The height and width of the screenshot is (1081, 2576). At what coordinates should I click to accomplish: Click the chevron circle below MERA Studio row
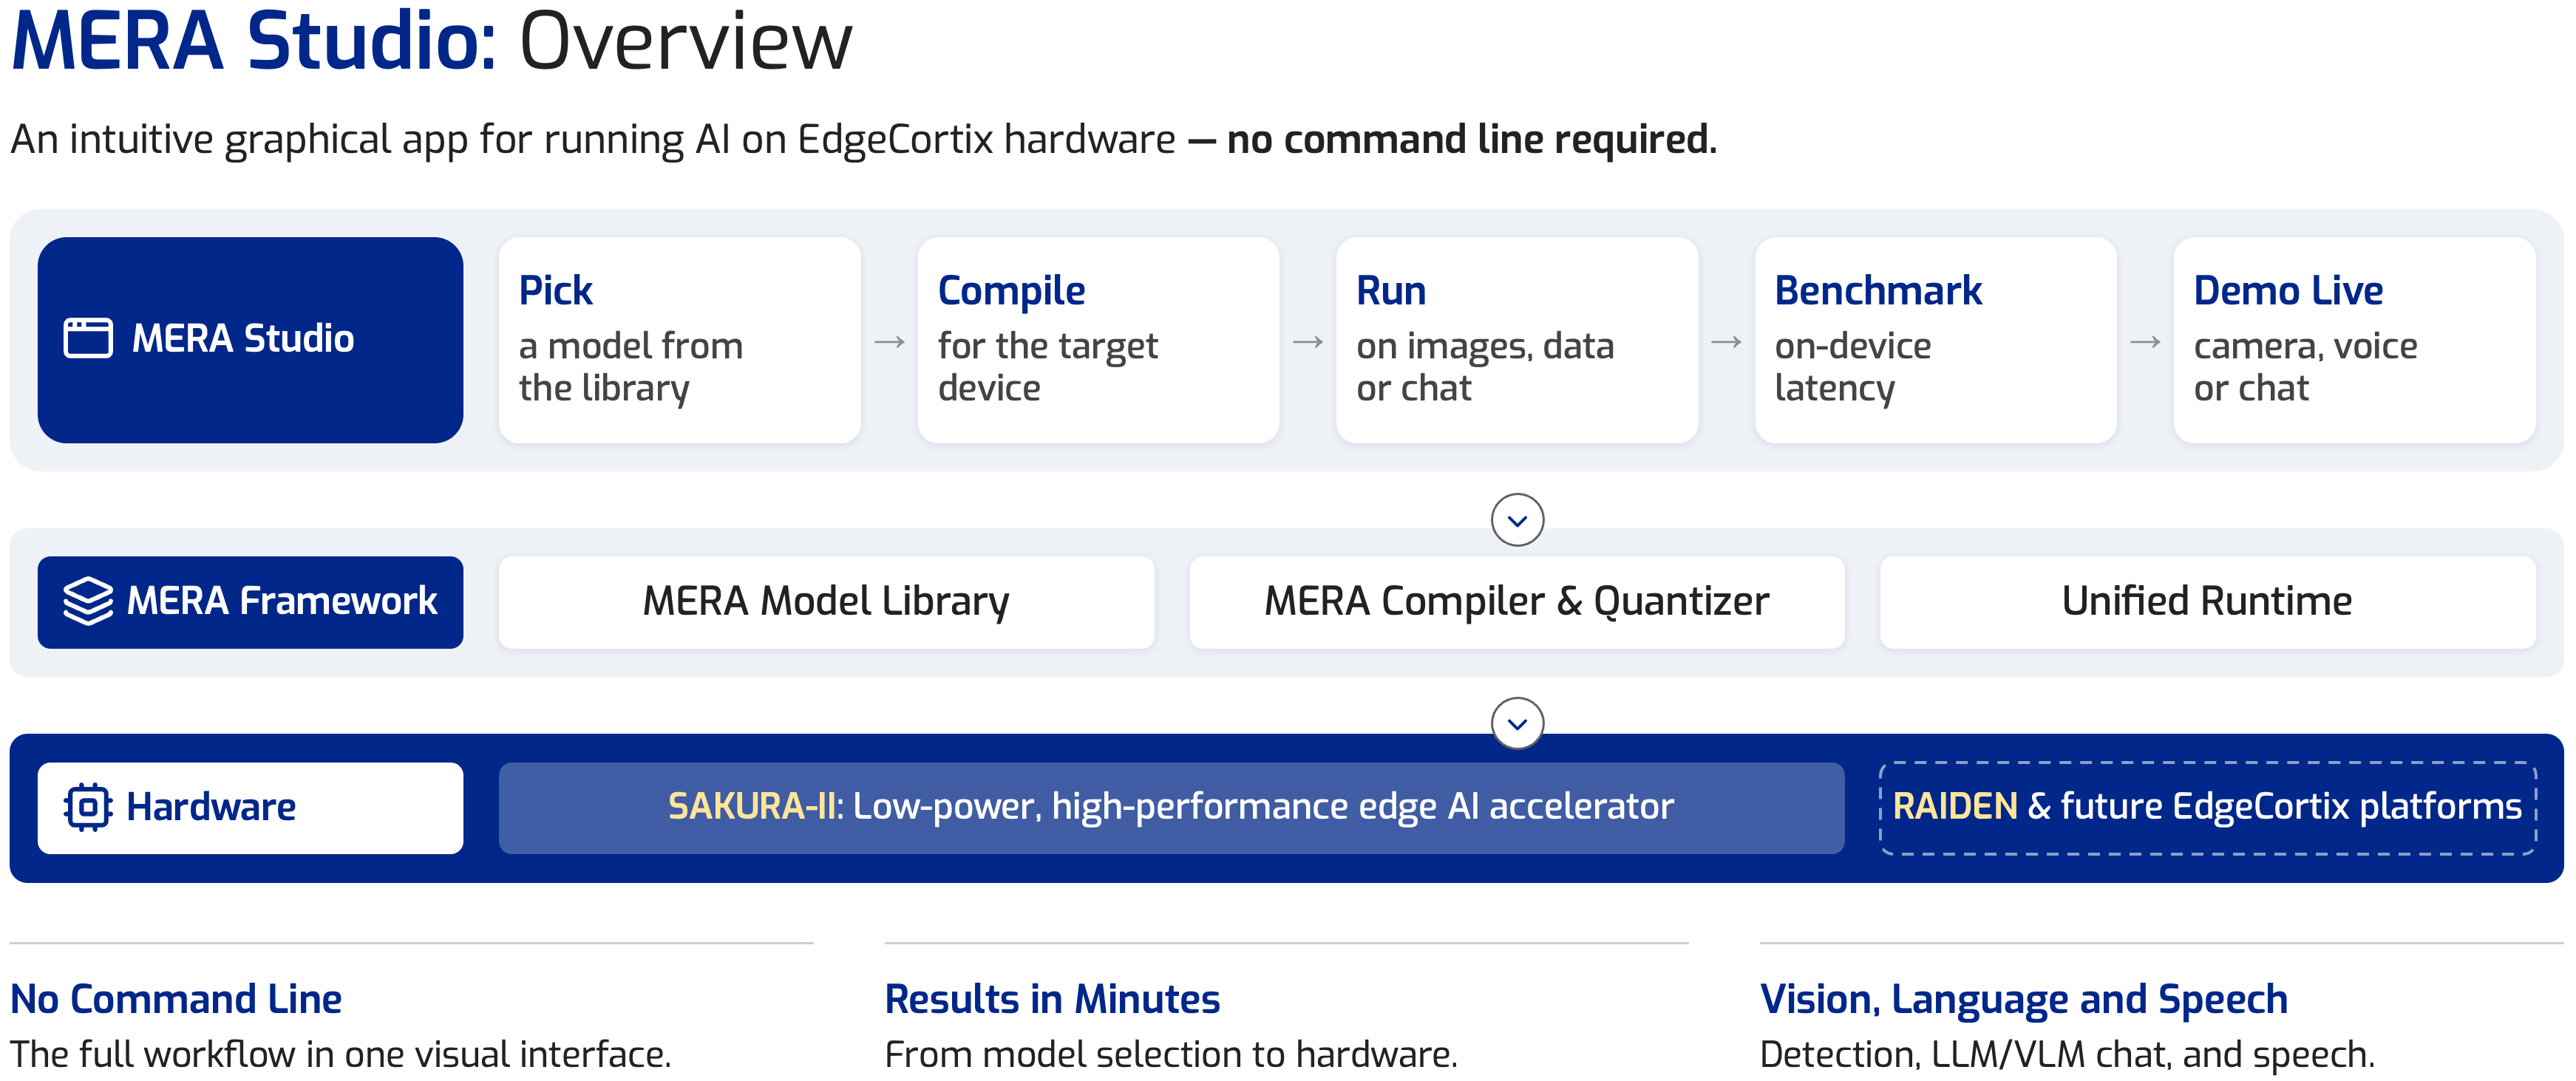(1517, 520)
